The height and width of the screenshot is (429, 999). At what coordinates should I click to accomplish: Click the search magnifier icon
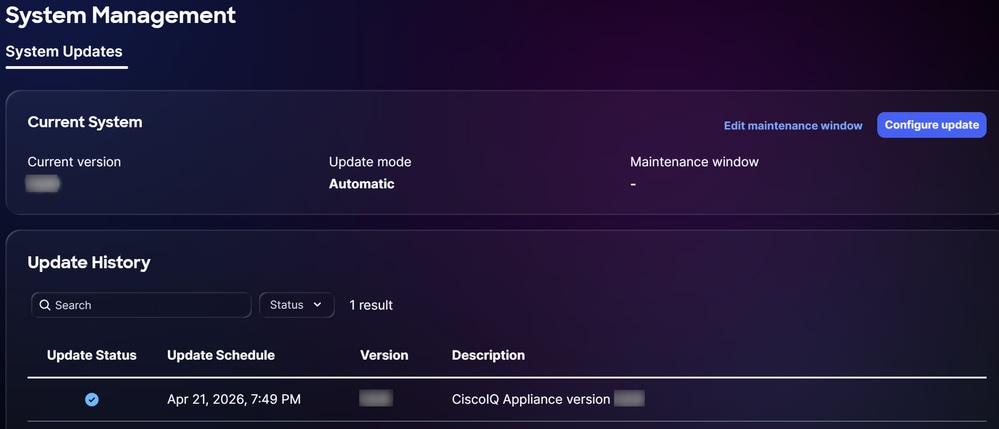click(45, 305)
